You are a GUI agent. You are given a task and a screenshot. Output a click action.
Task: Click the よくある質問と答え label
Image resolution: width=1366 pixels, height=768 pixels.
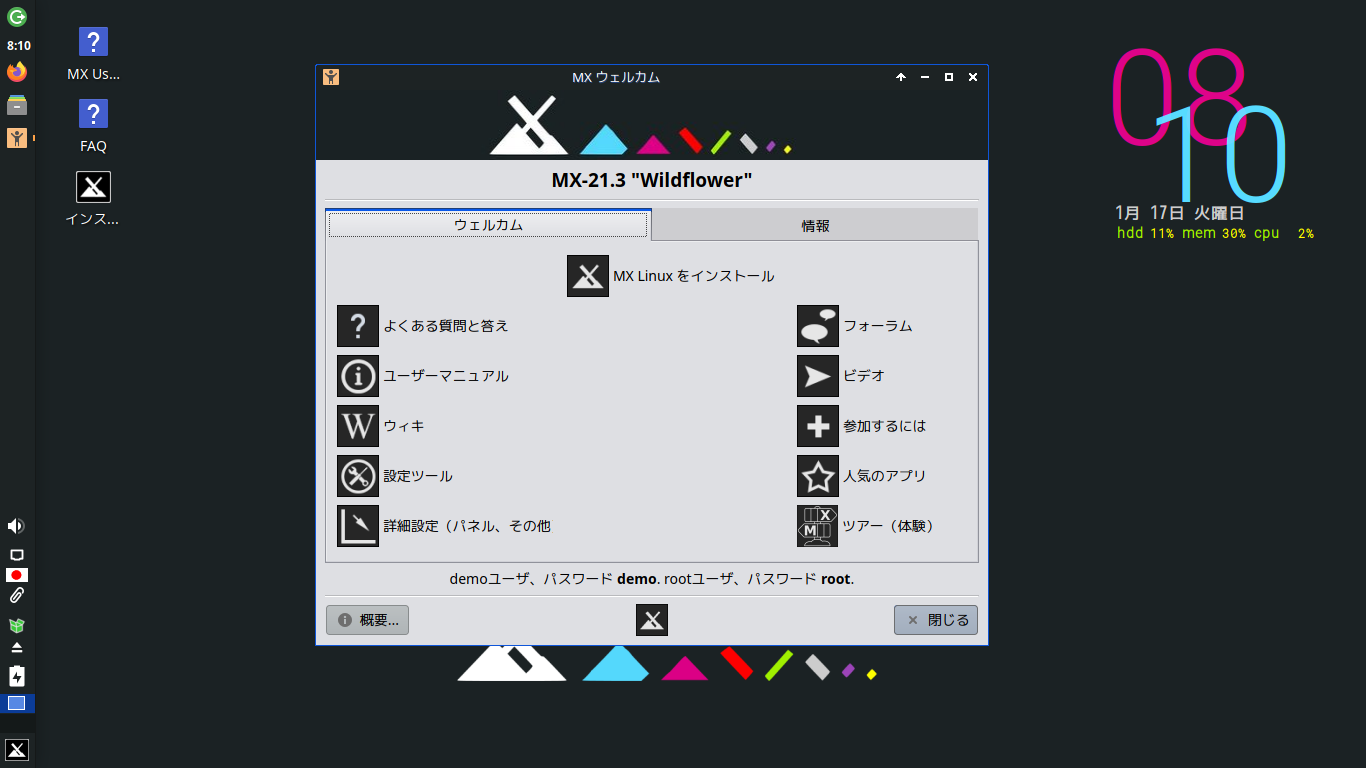[x=446, y=326]
